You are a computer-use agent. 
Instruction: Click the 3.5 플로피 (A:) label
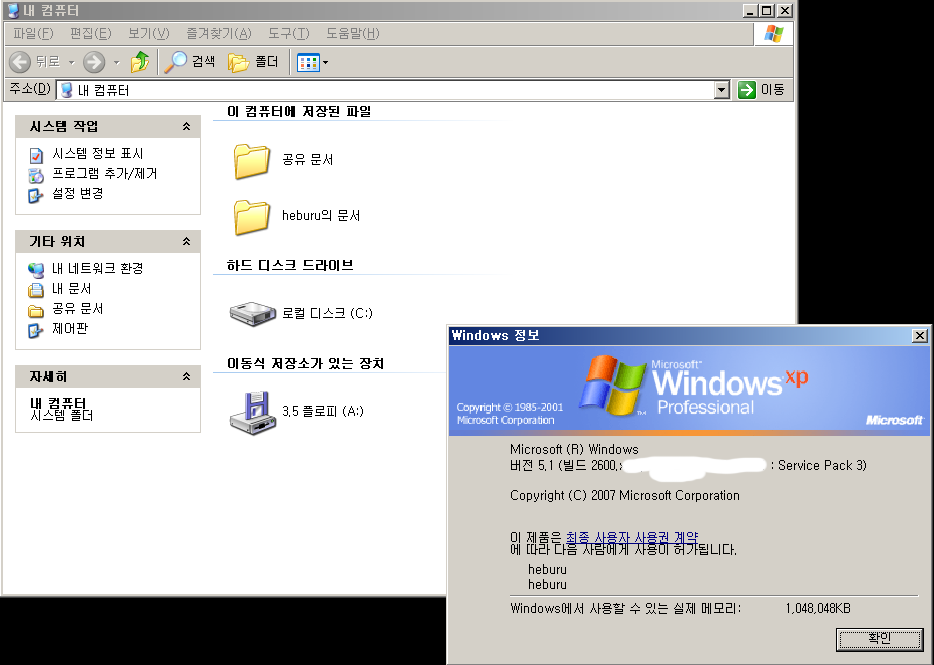323,411
